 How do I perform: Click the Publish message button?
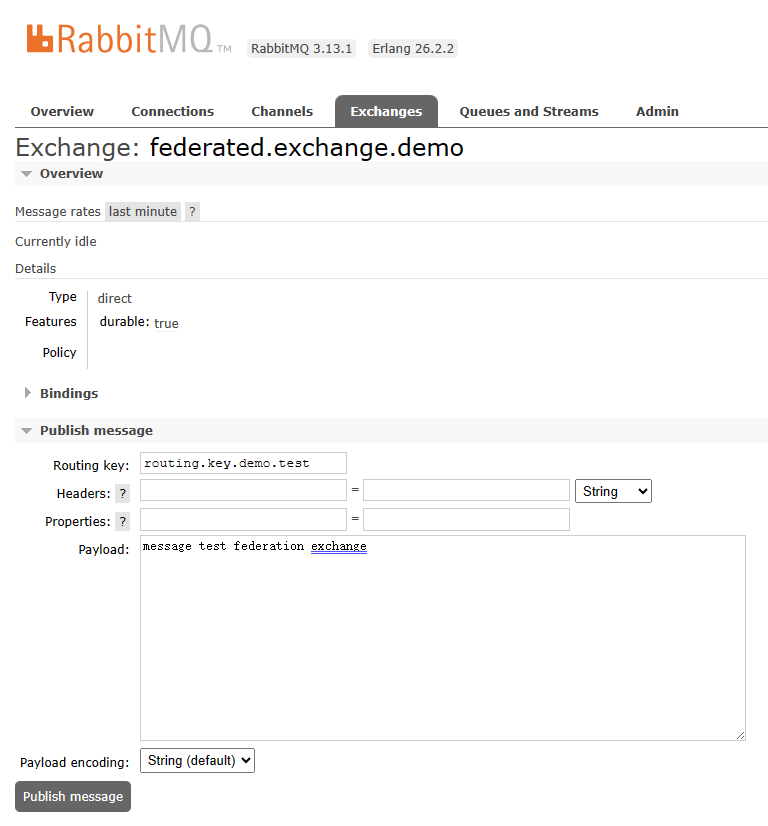(x=73, y=796)
